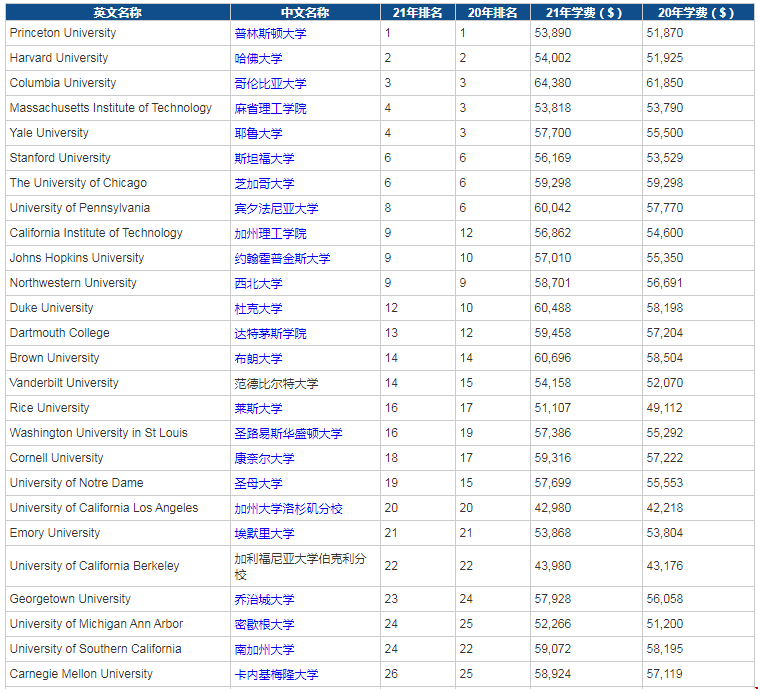Select the Emory University cell
Image resolution: width=758 pixels, height=689 pixels.
(x=118, y=533)
